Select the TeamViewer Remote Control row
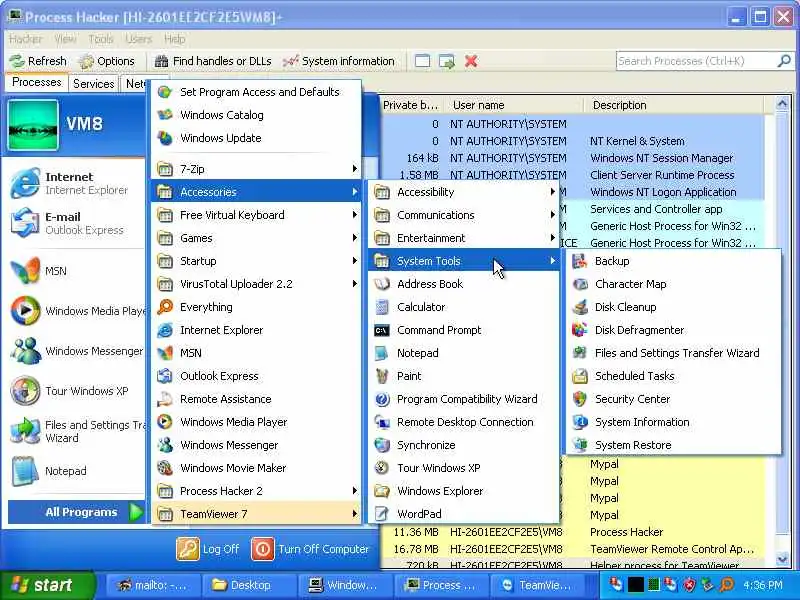 point(572,549)
